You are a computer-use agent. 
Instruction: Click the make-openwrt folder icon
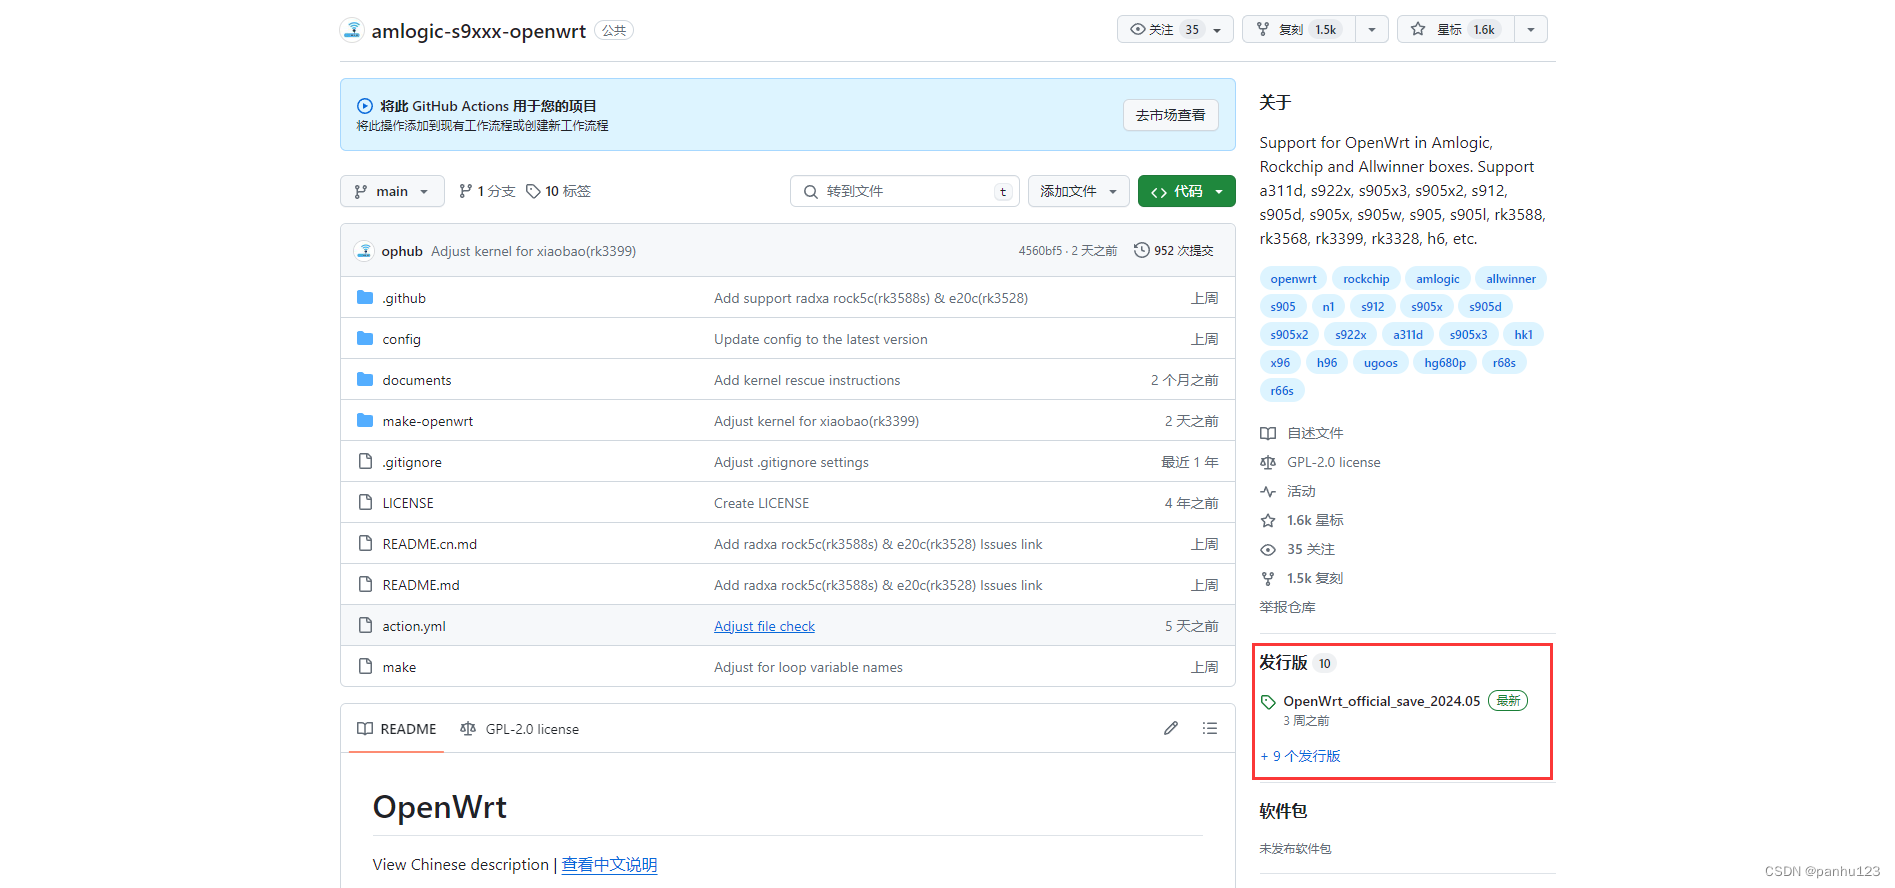(365, 421)
